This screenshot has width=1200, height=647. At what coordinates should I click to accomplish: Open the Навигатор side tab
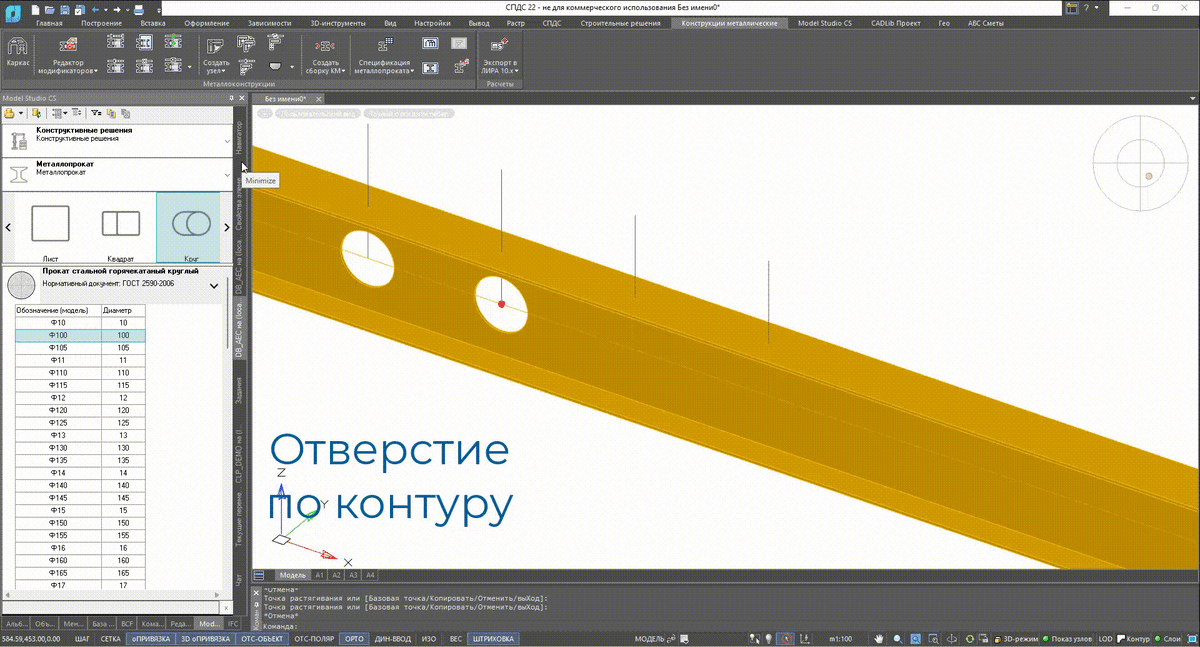[x=238, y=137]
